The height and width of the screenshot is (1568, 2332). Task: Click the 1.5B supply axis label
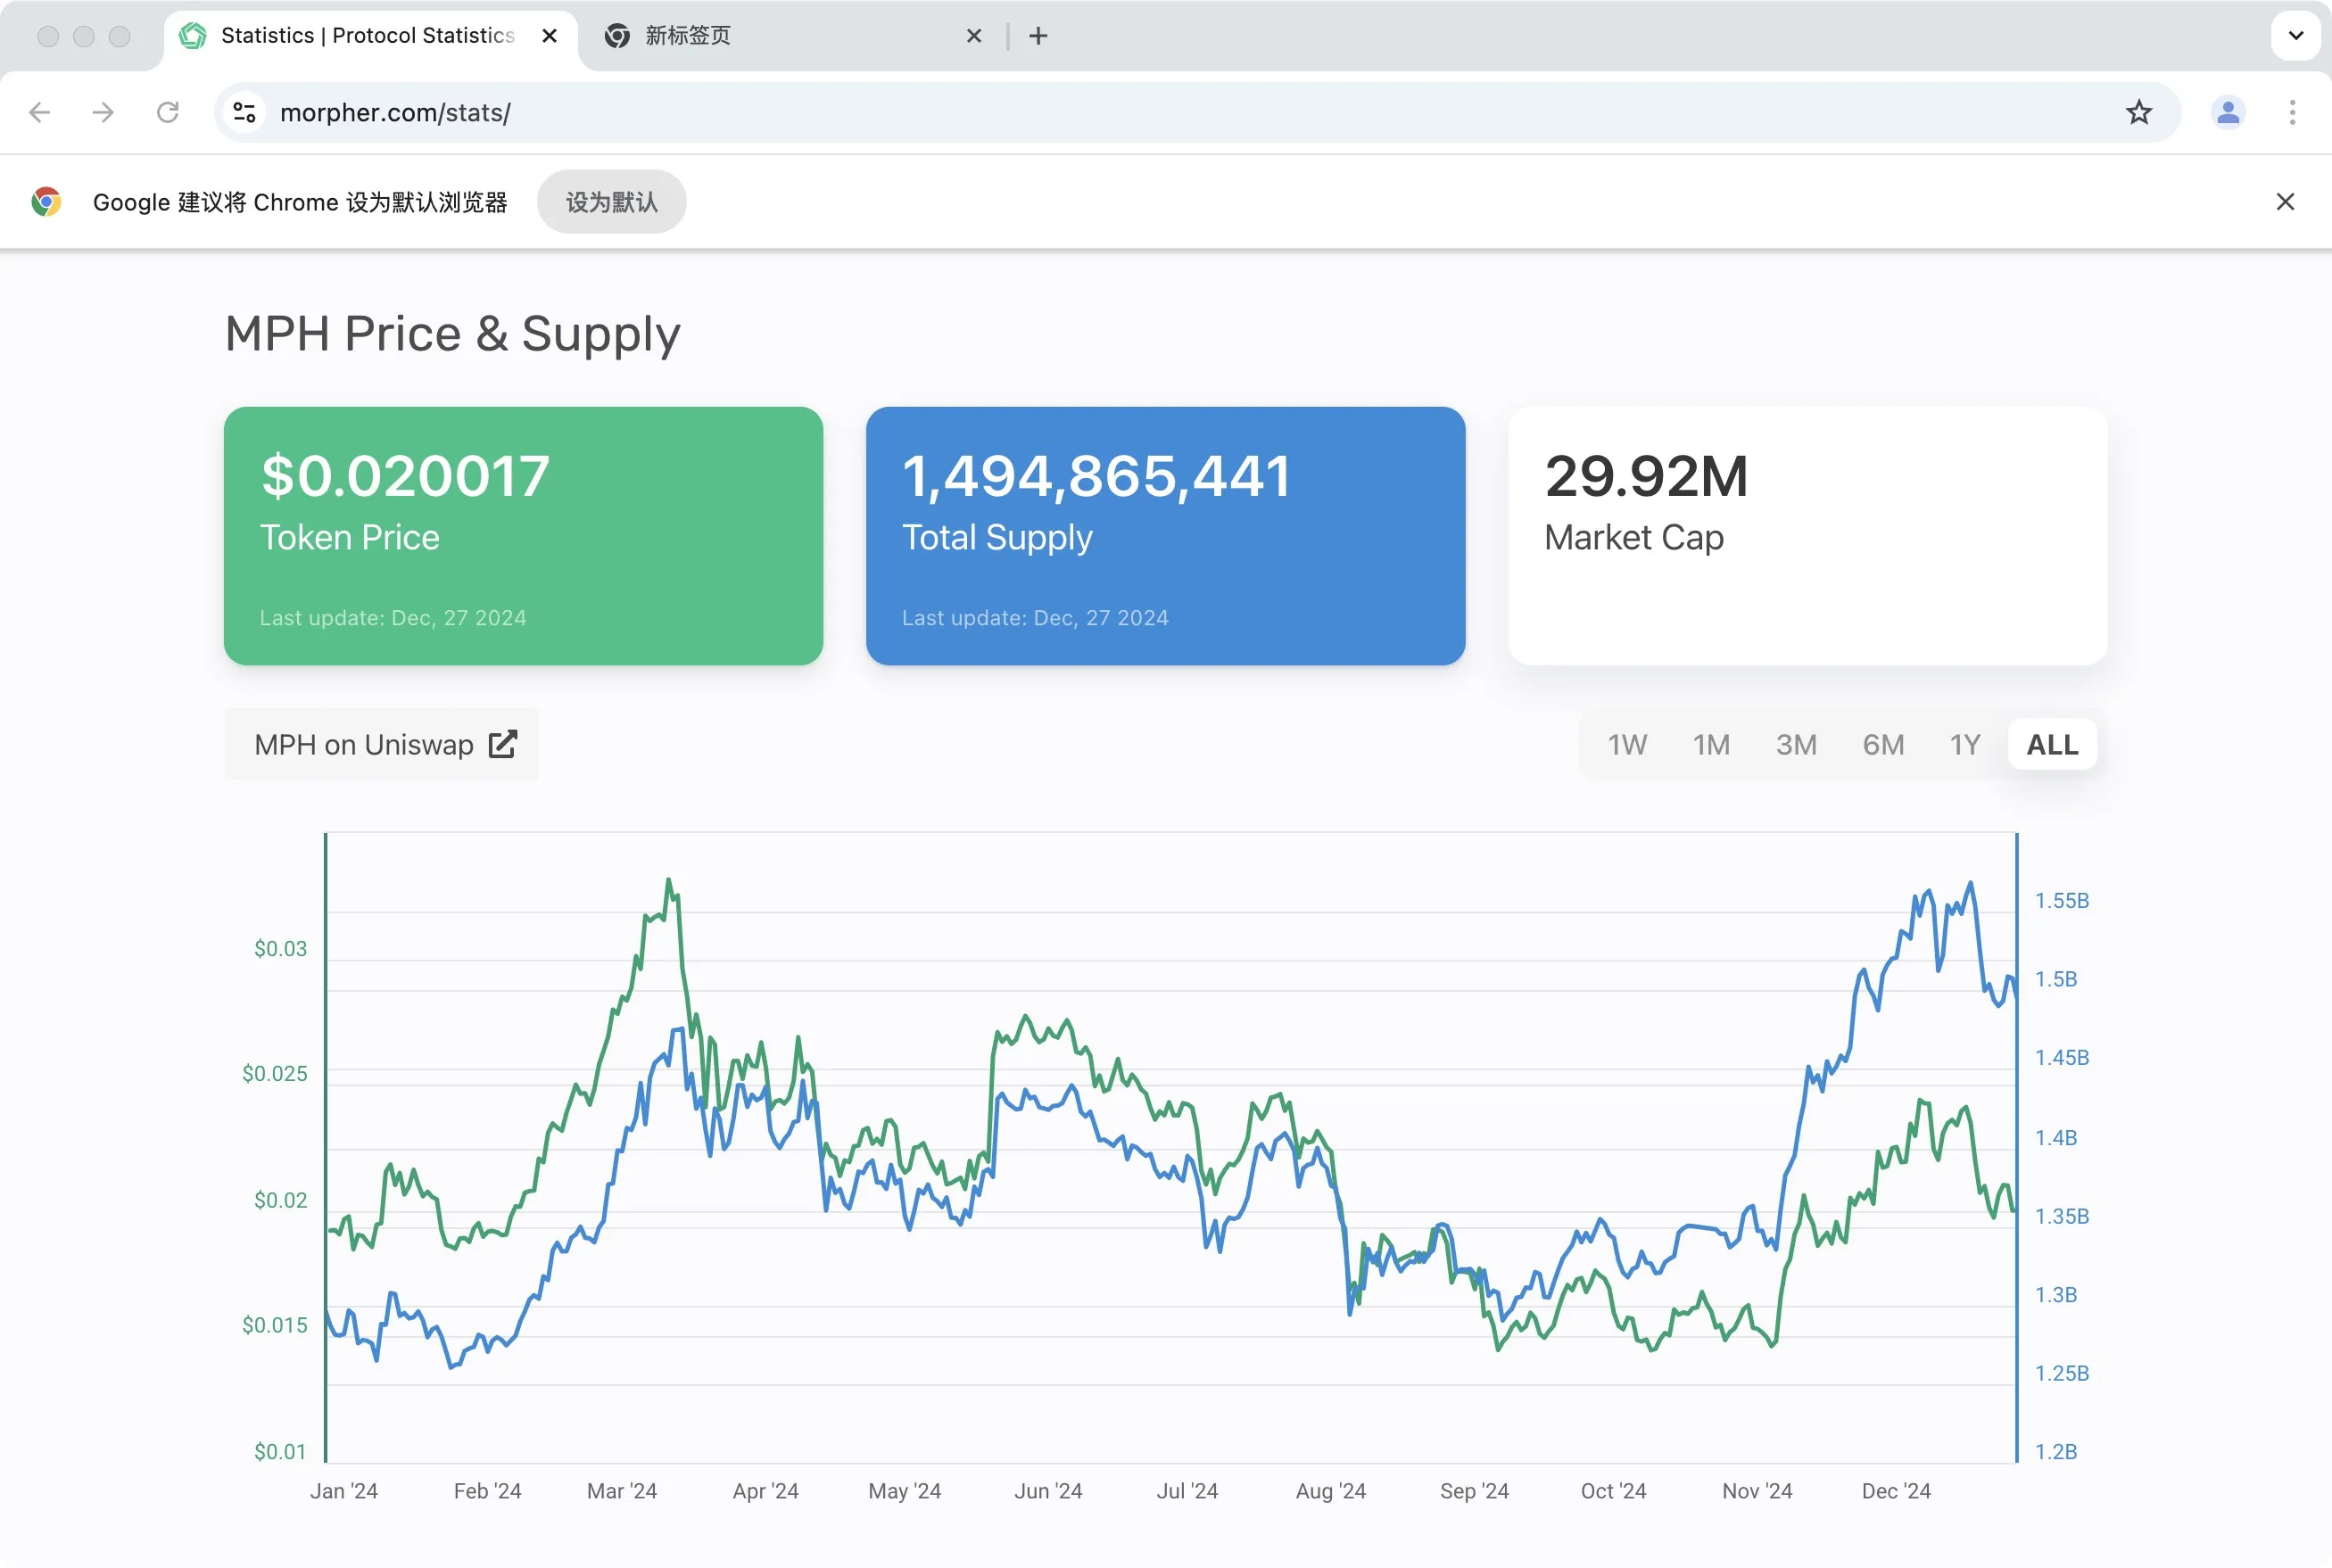coord(2056,980)
